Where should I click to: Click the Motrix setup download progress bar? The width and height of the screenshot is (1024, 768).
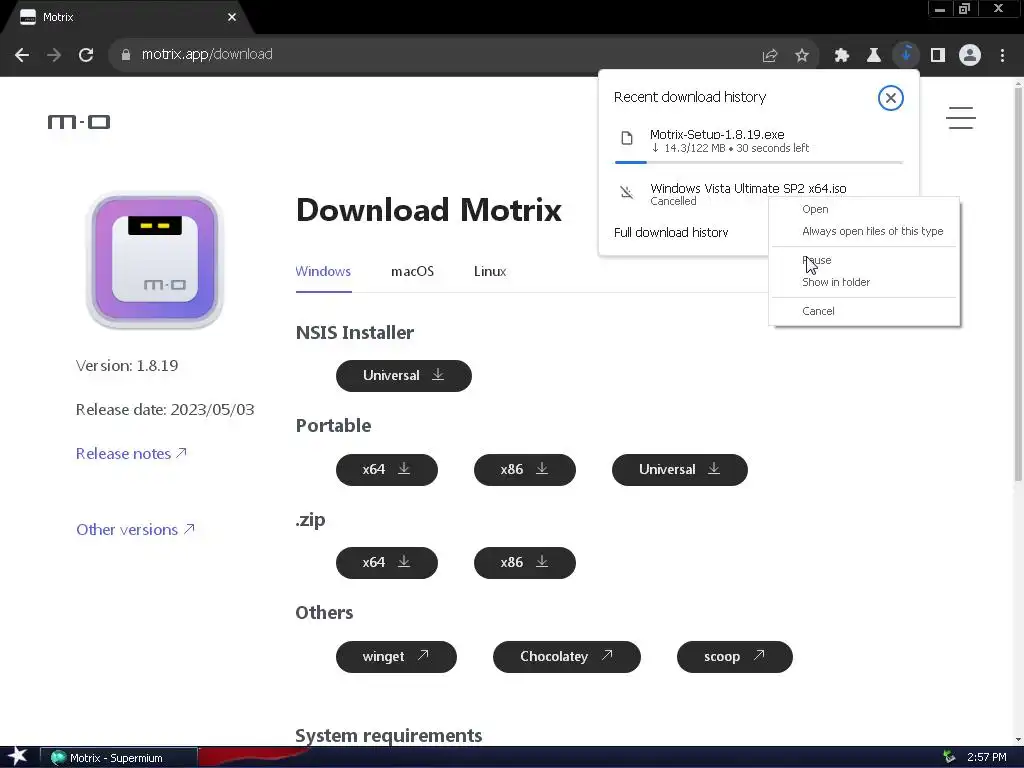click(759, 162)
